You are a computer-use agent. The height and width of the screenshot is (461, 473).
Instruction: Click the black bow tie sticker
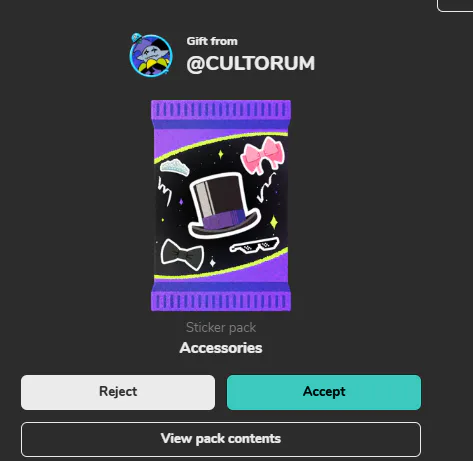click(x=182, y=255)
